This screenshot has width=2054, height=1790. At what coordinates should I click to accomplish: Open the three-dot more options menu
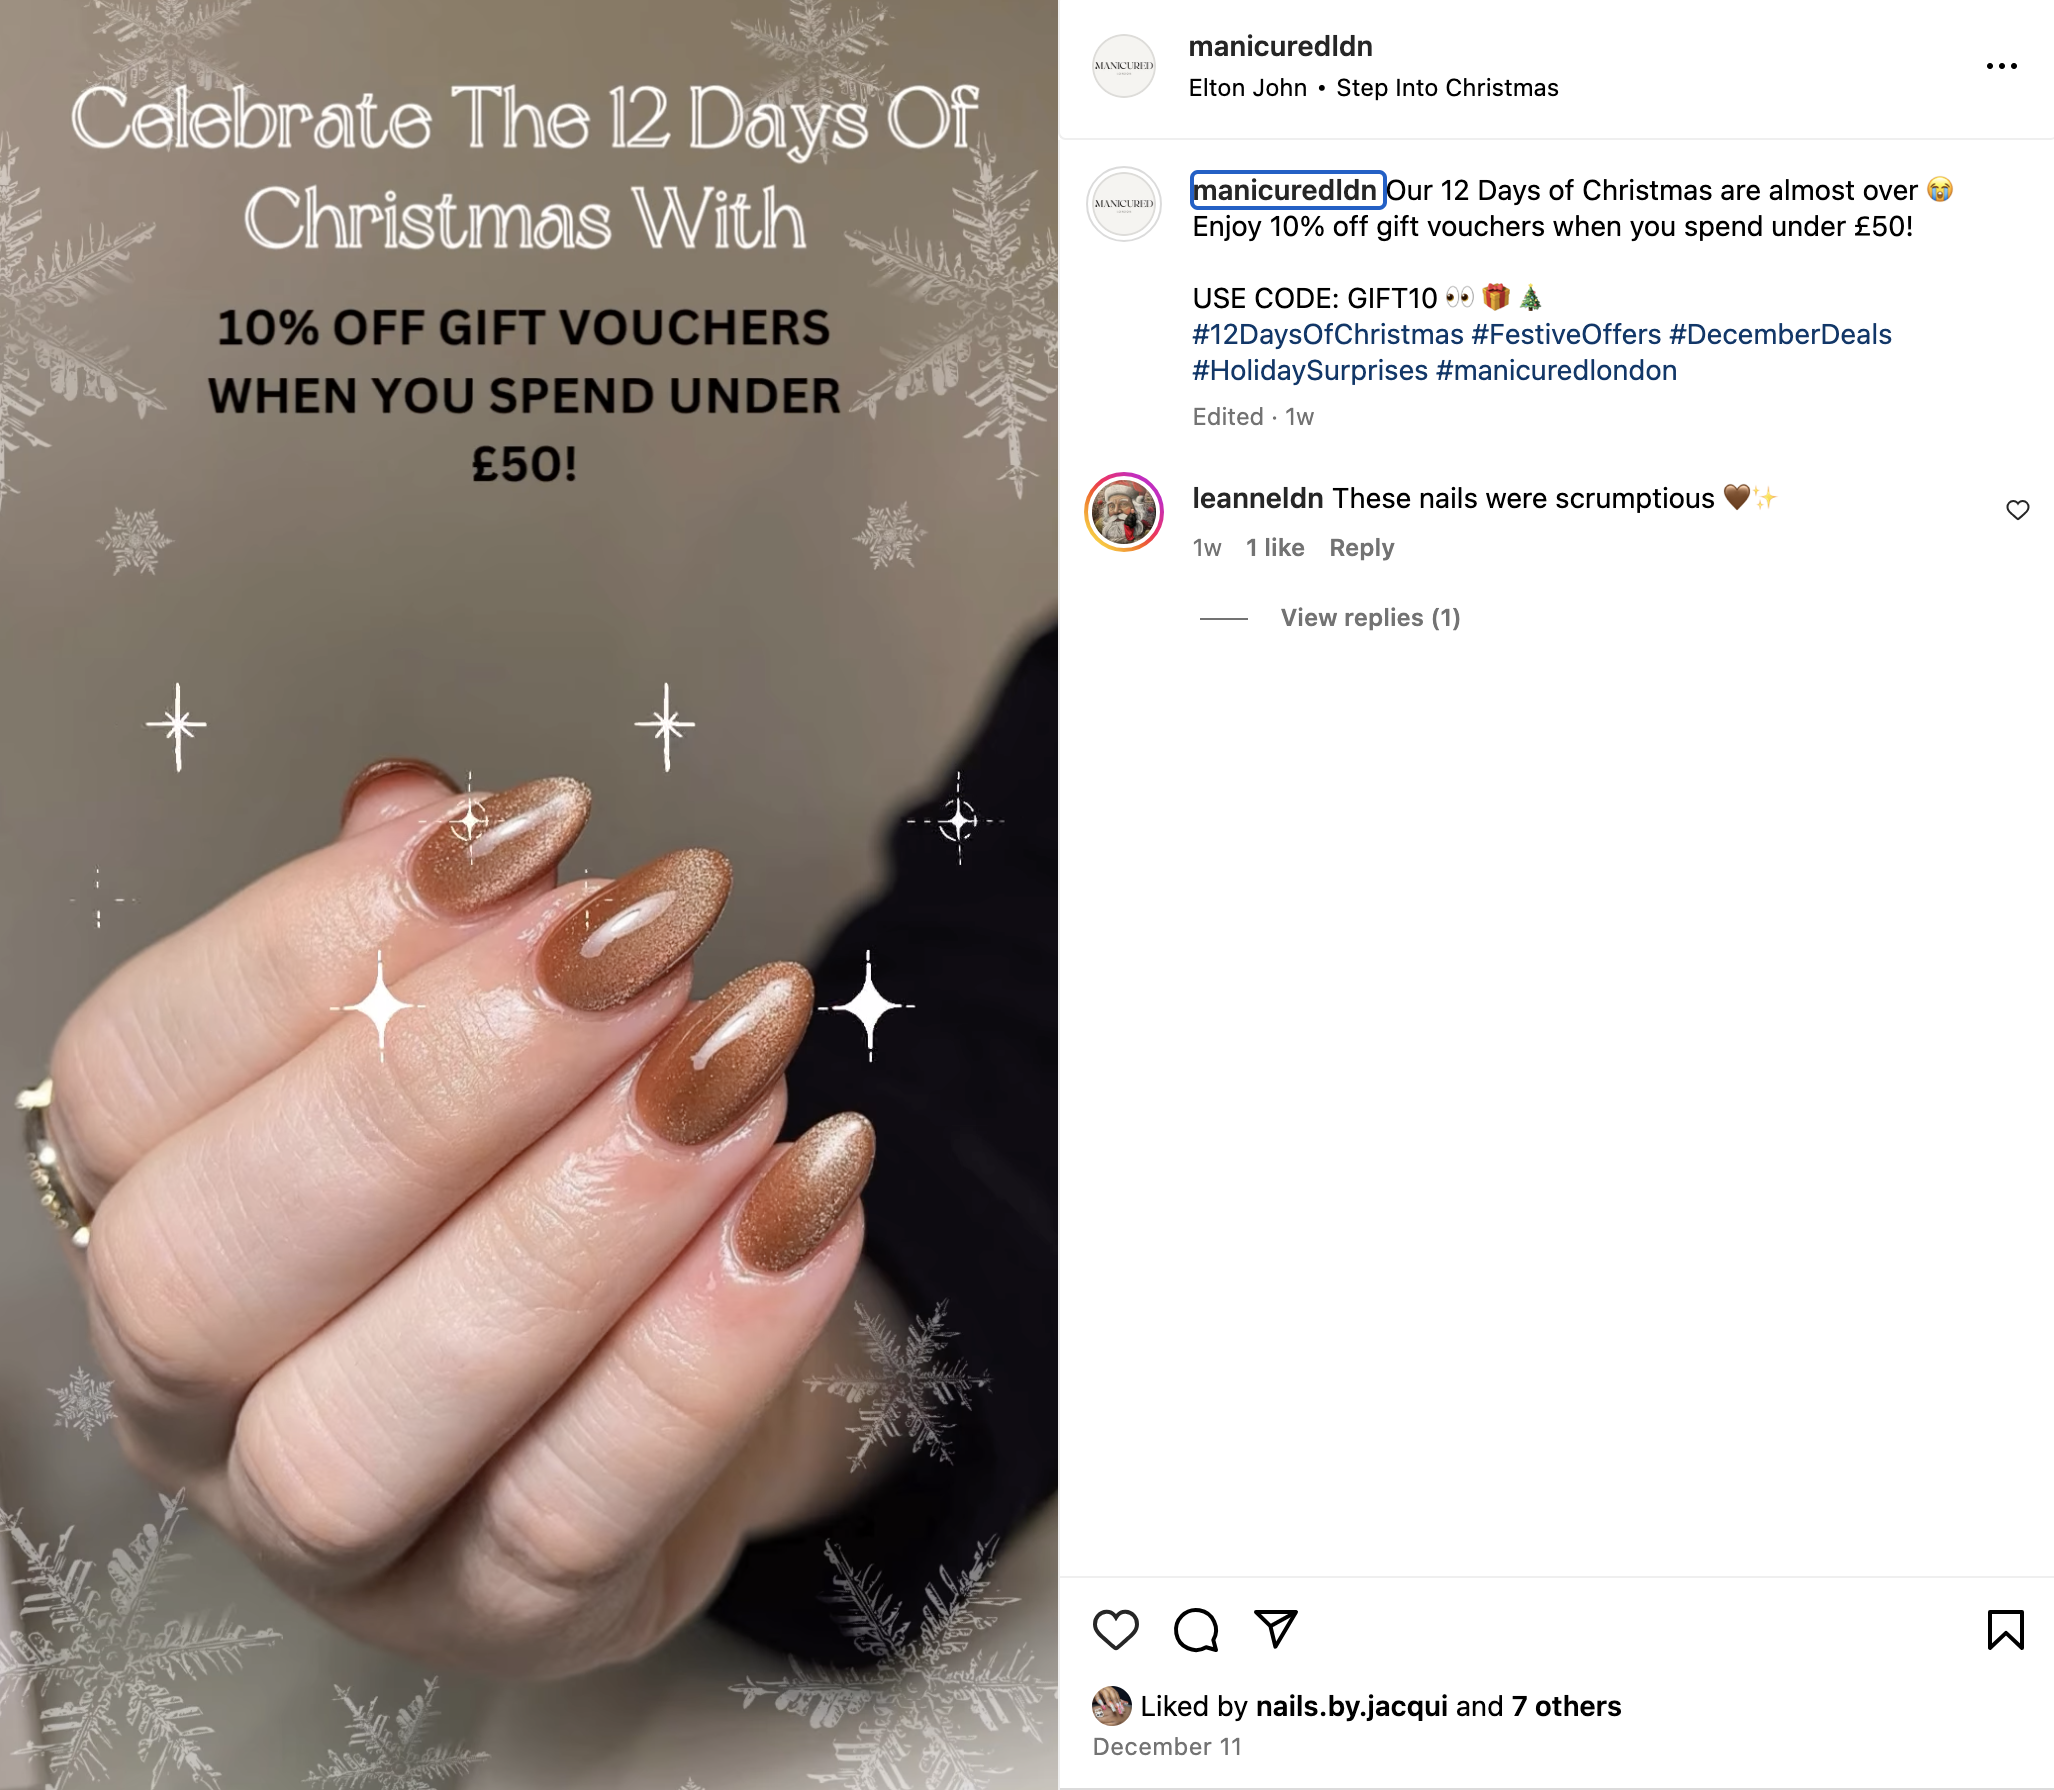tap(2002, 66)
